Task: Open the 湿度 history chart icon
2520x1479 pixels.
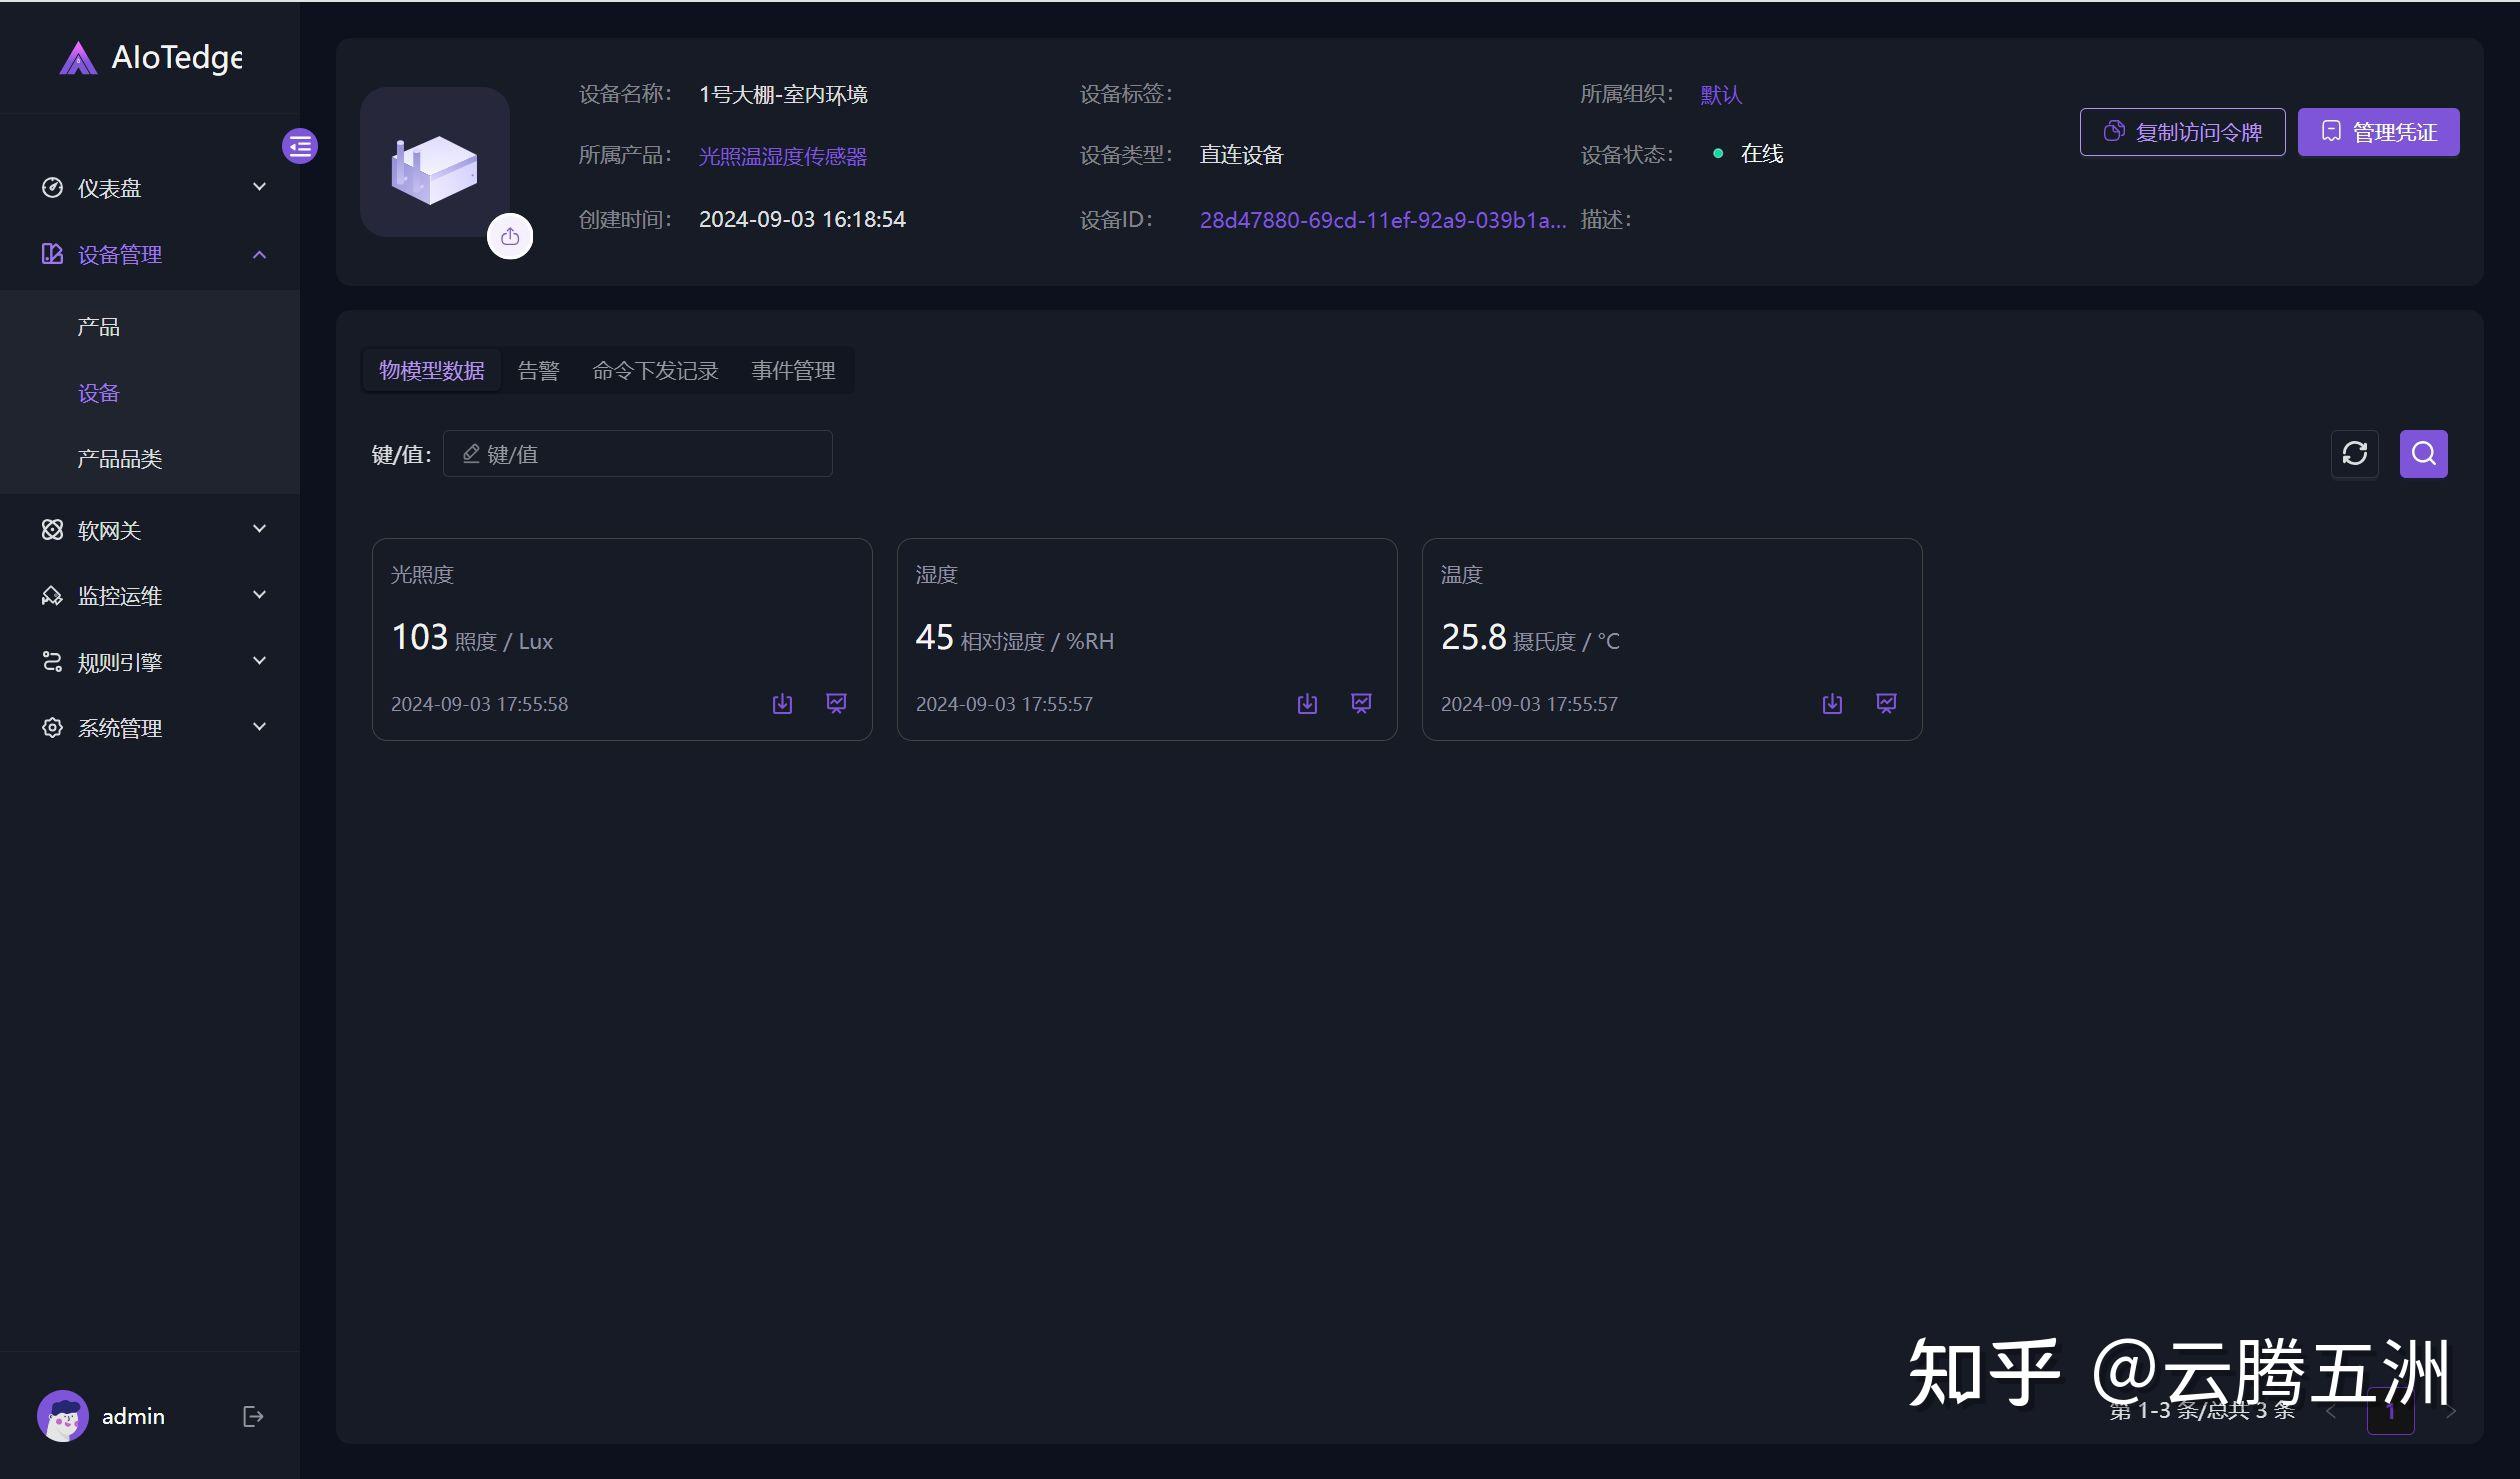Action: pyautogui.click(x=1361, y=703)
